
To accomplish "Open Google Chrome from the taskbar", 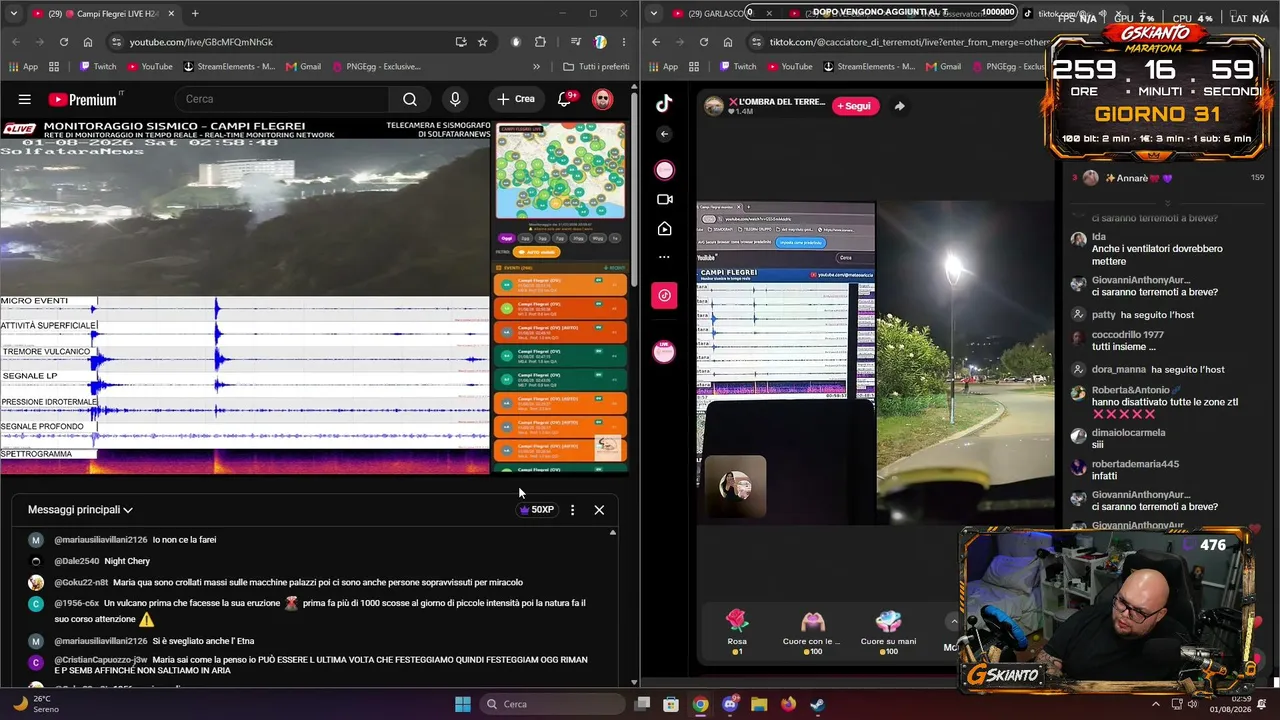I will click(x=700, y=704).
